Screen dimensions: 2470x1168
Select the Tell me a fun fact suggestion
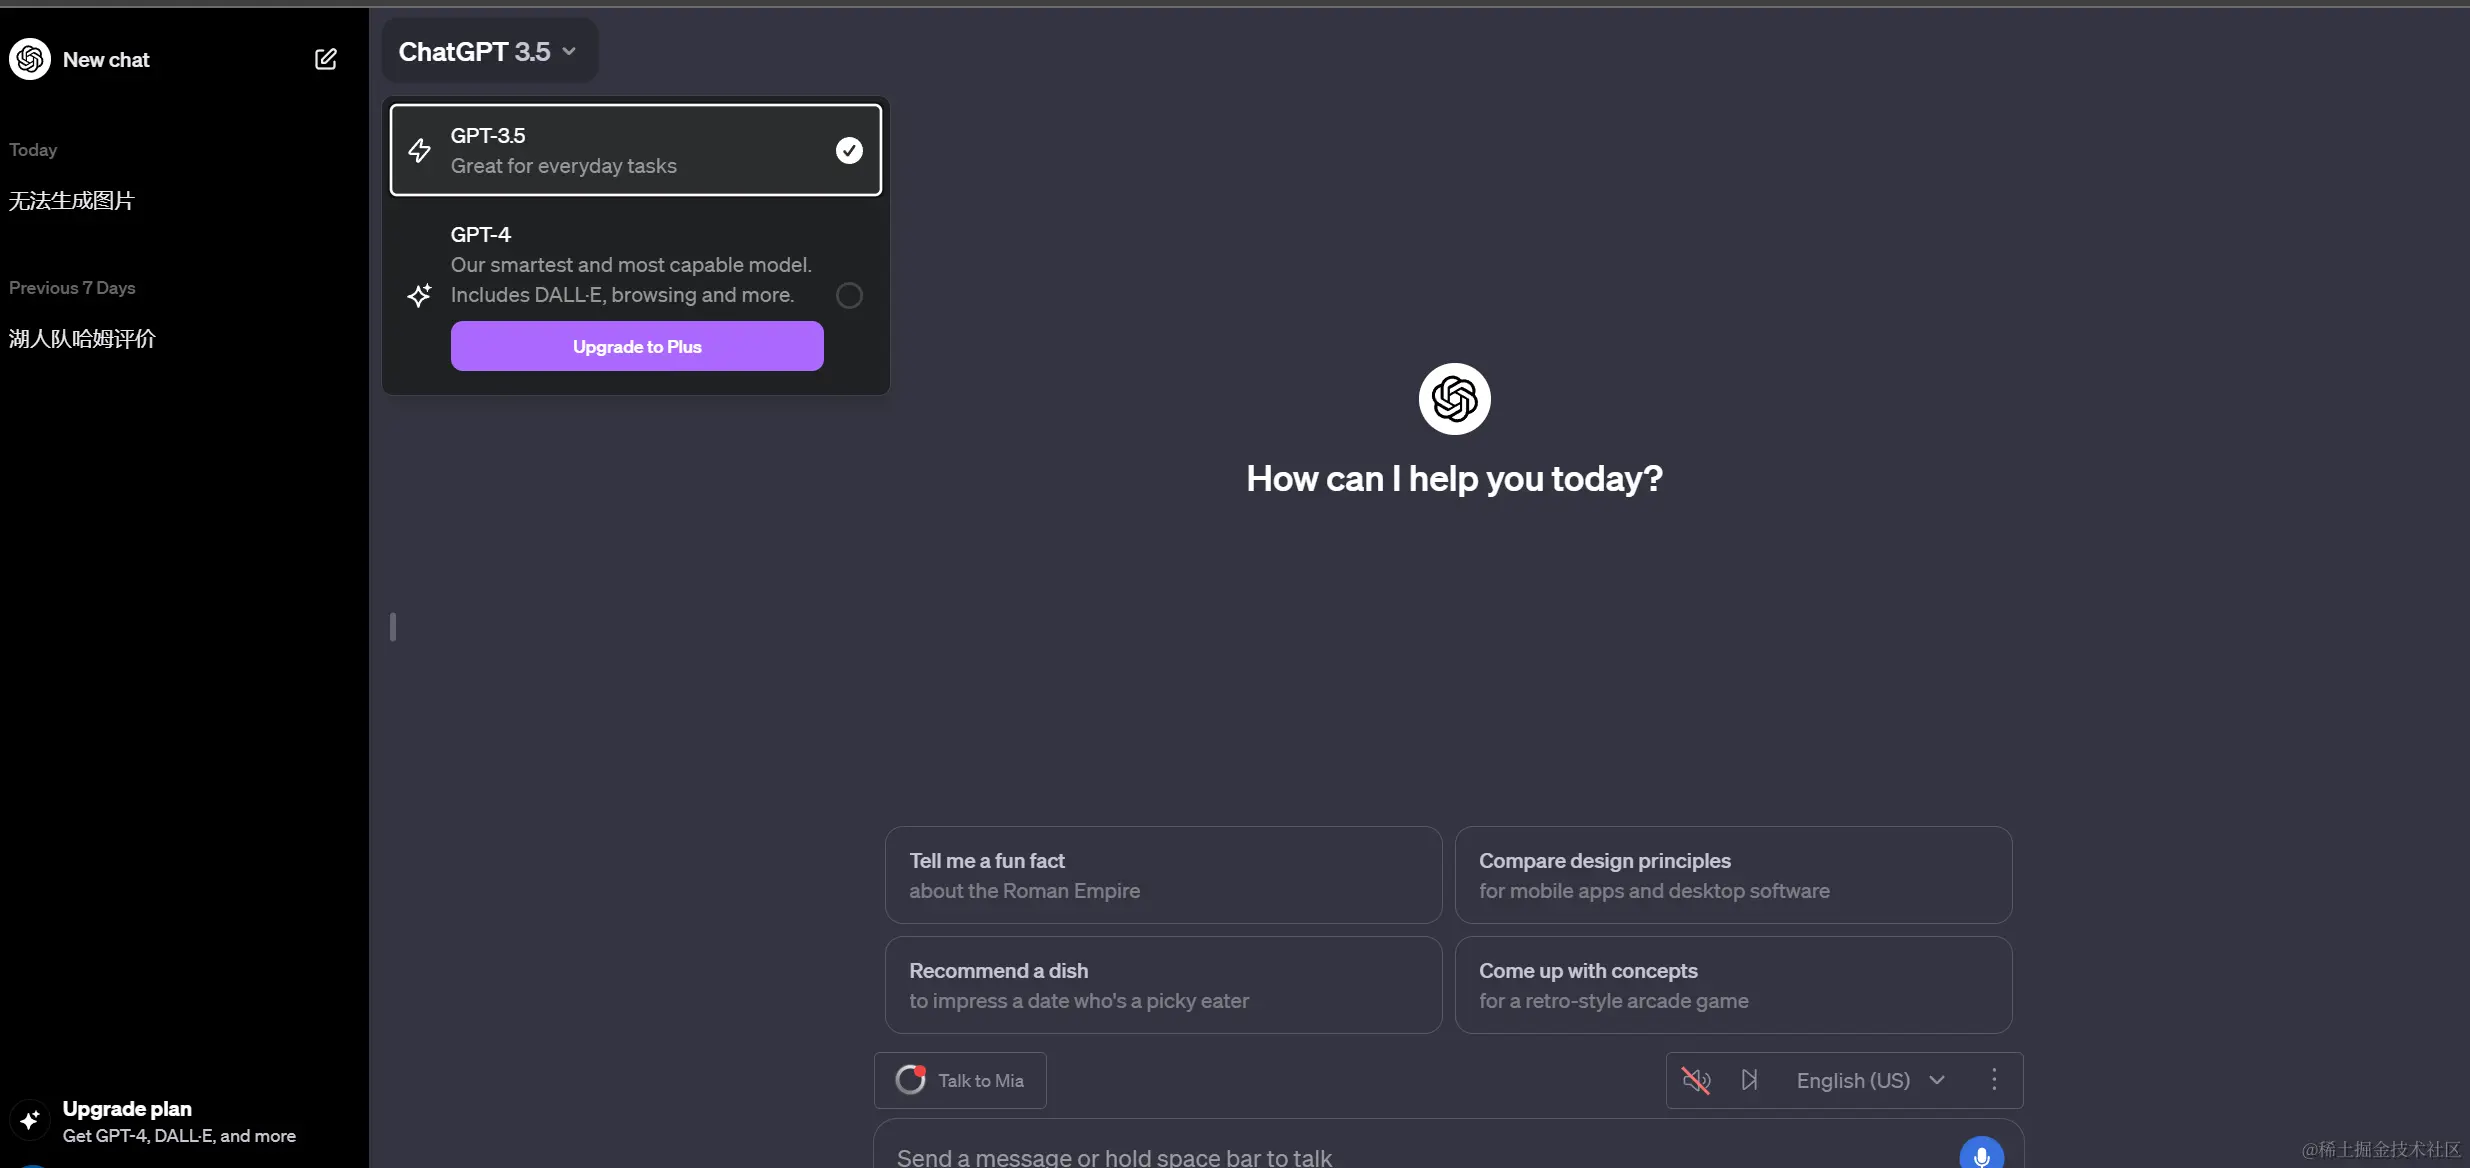tap(1163, 875)
